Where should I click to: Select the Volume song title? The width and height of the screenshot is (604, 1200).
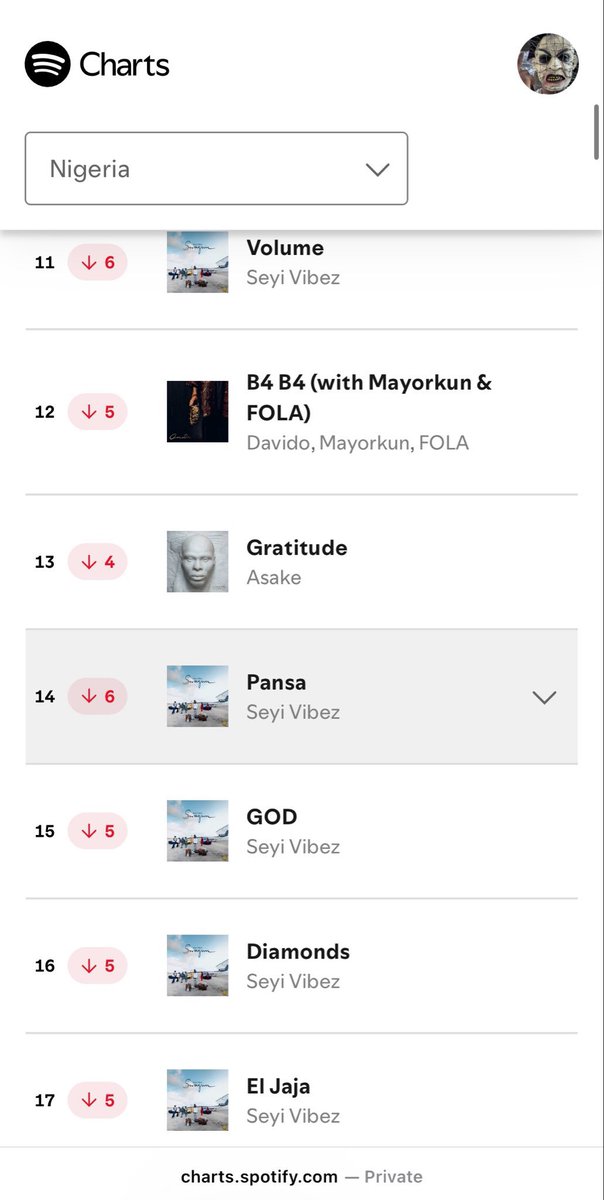285,248
